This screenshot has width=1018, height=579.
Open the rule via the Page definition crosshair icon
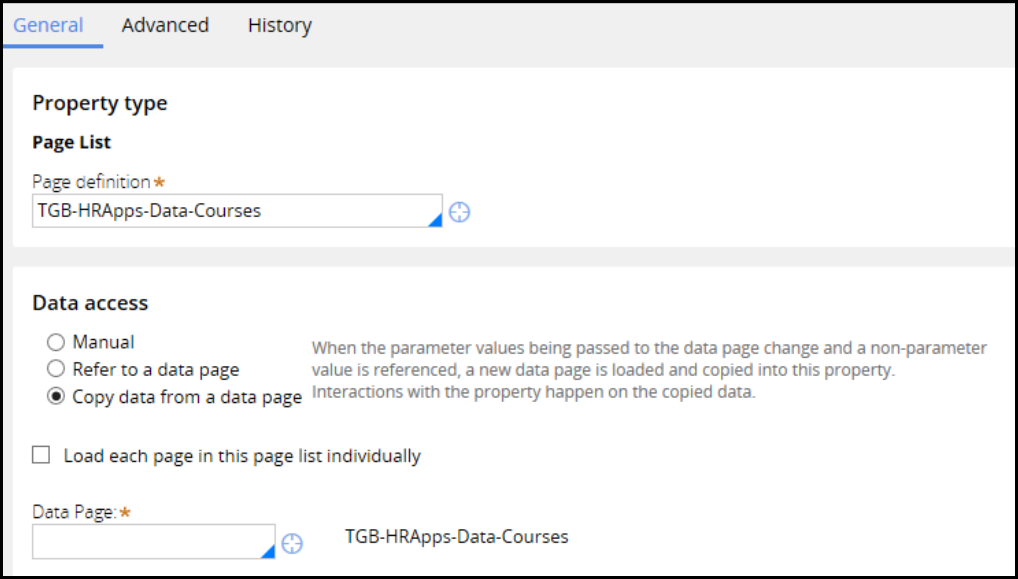[459, 212]
